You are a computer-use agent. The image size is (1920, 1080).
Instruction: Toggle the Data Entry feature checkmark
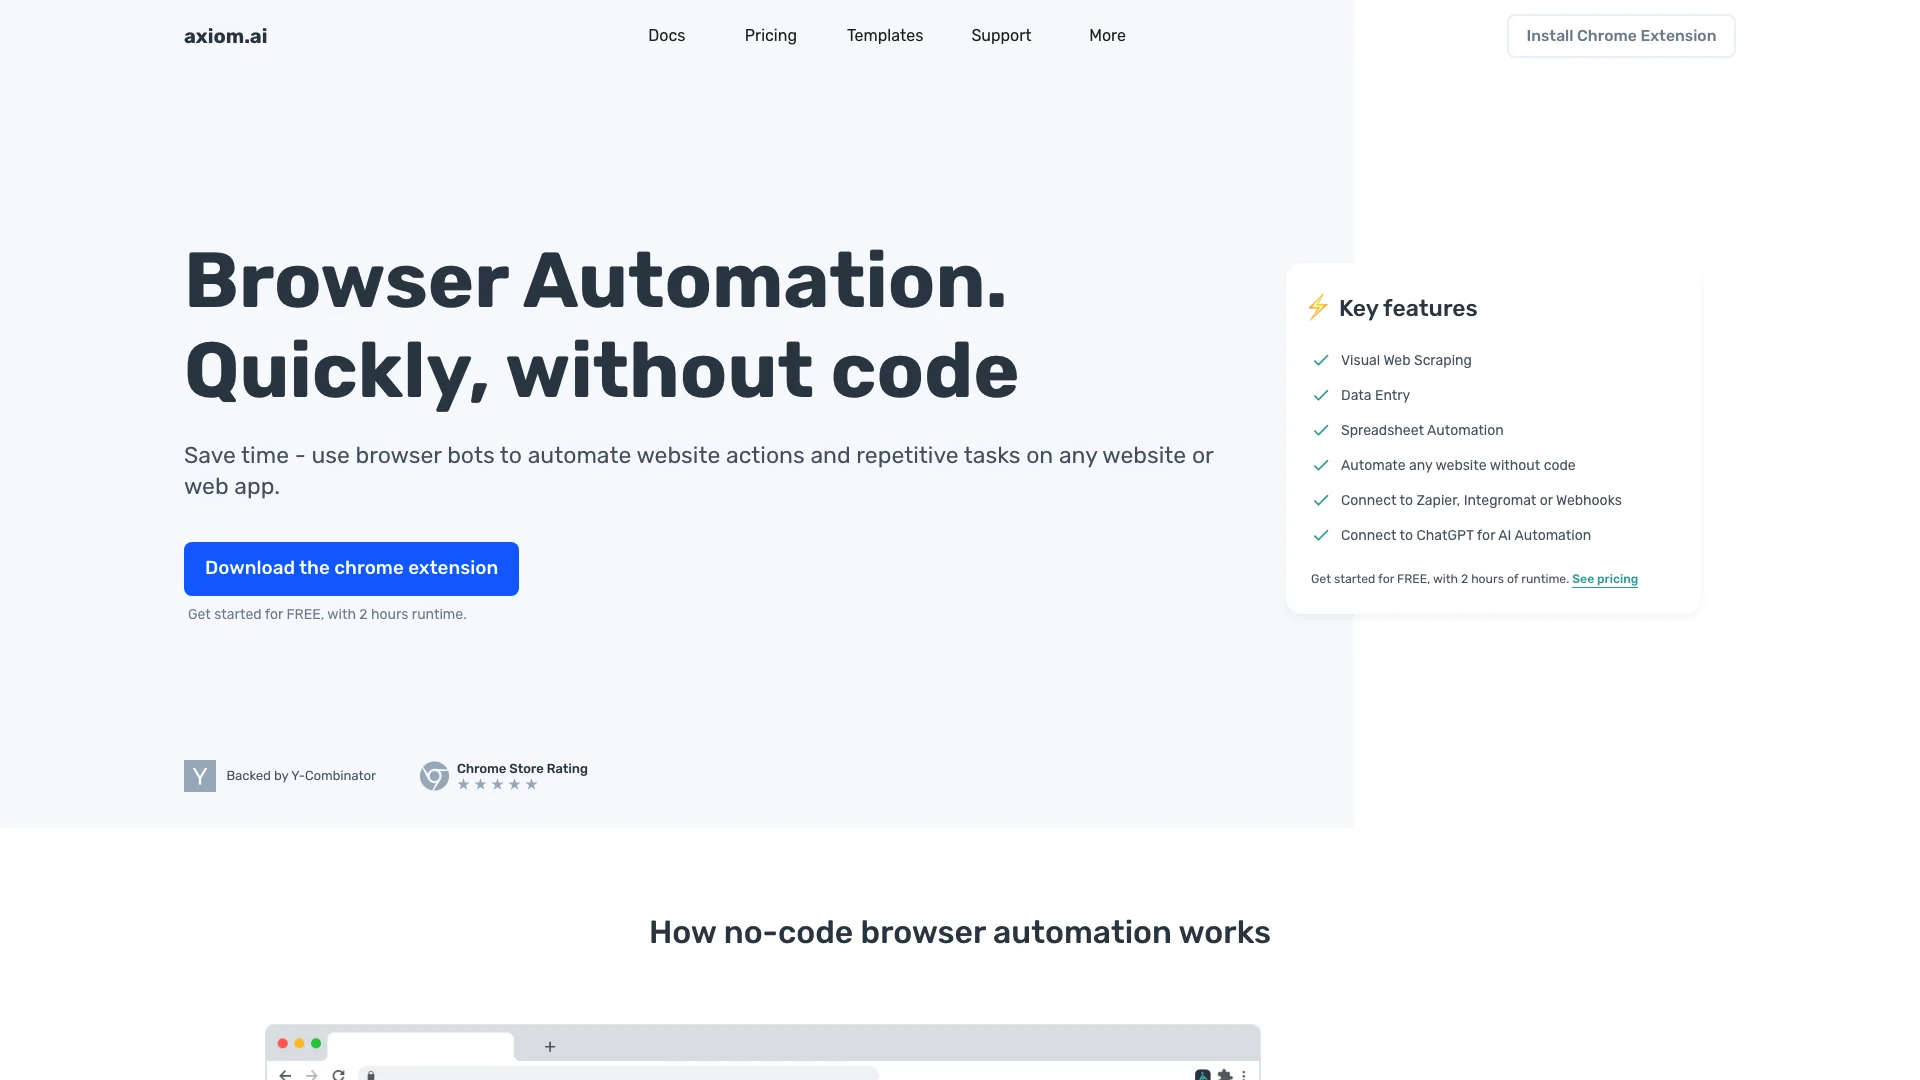coord(1320,394)
